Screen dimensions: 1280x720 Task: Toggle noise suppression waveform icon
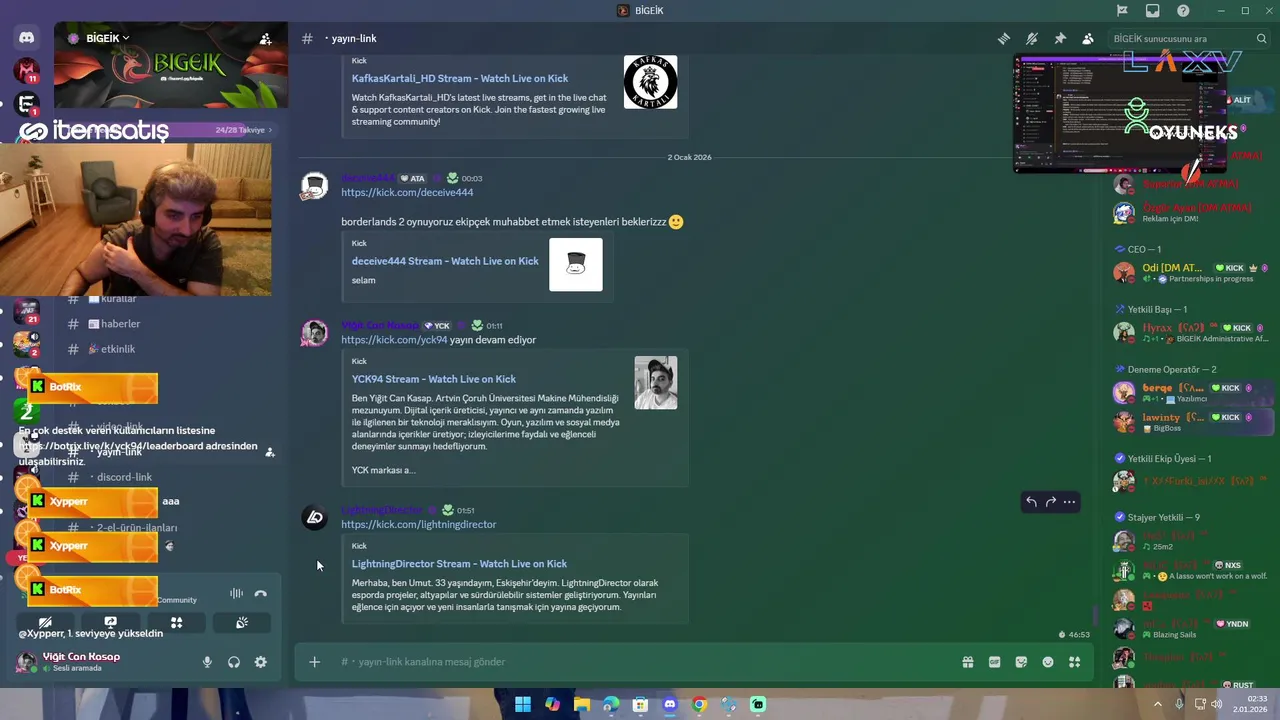(x=236, y=593)
